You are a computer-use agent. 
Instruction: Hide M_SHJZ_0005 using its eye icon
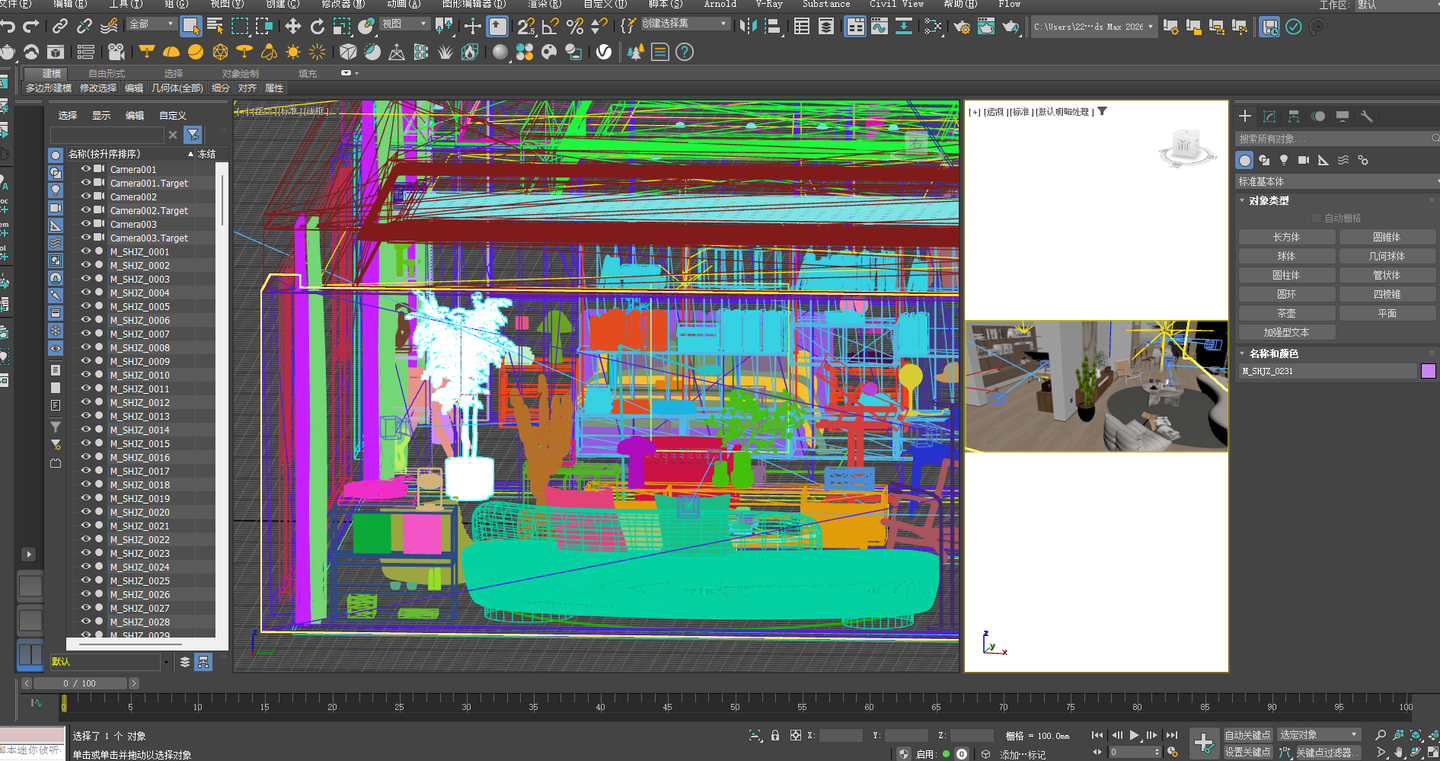click(86, 307)
